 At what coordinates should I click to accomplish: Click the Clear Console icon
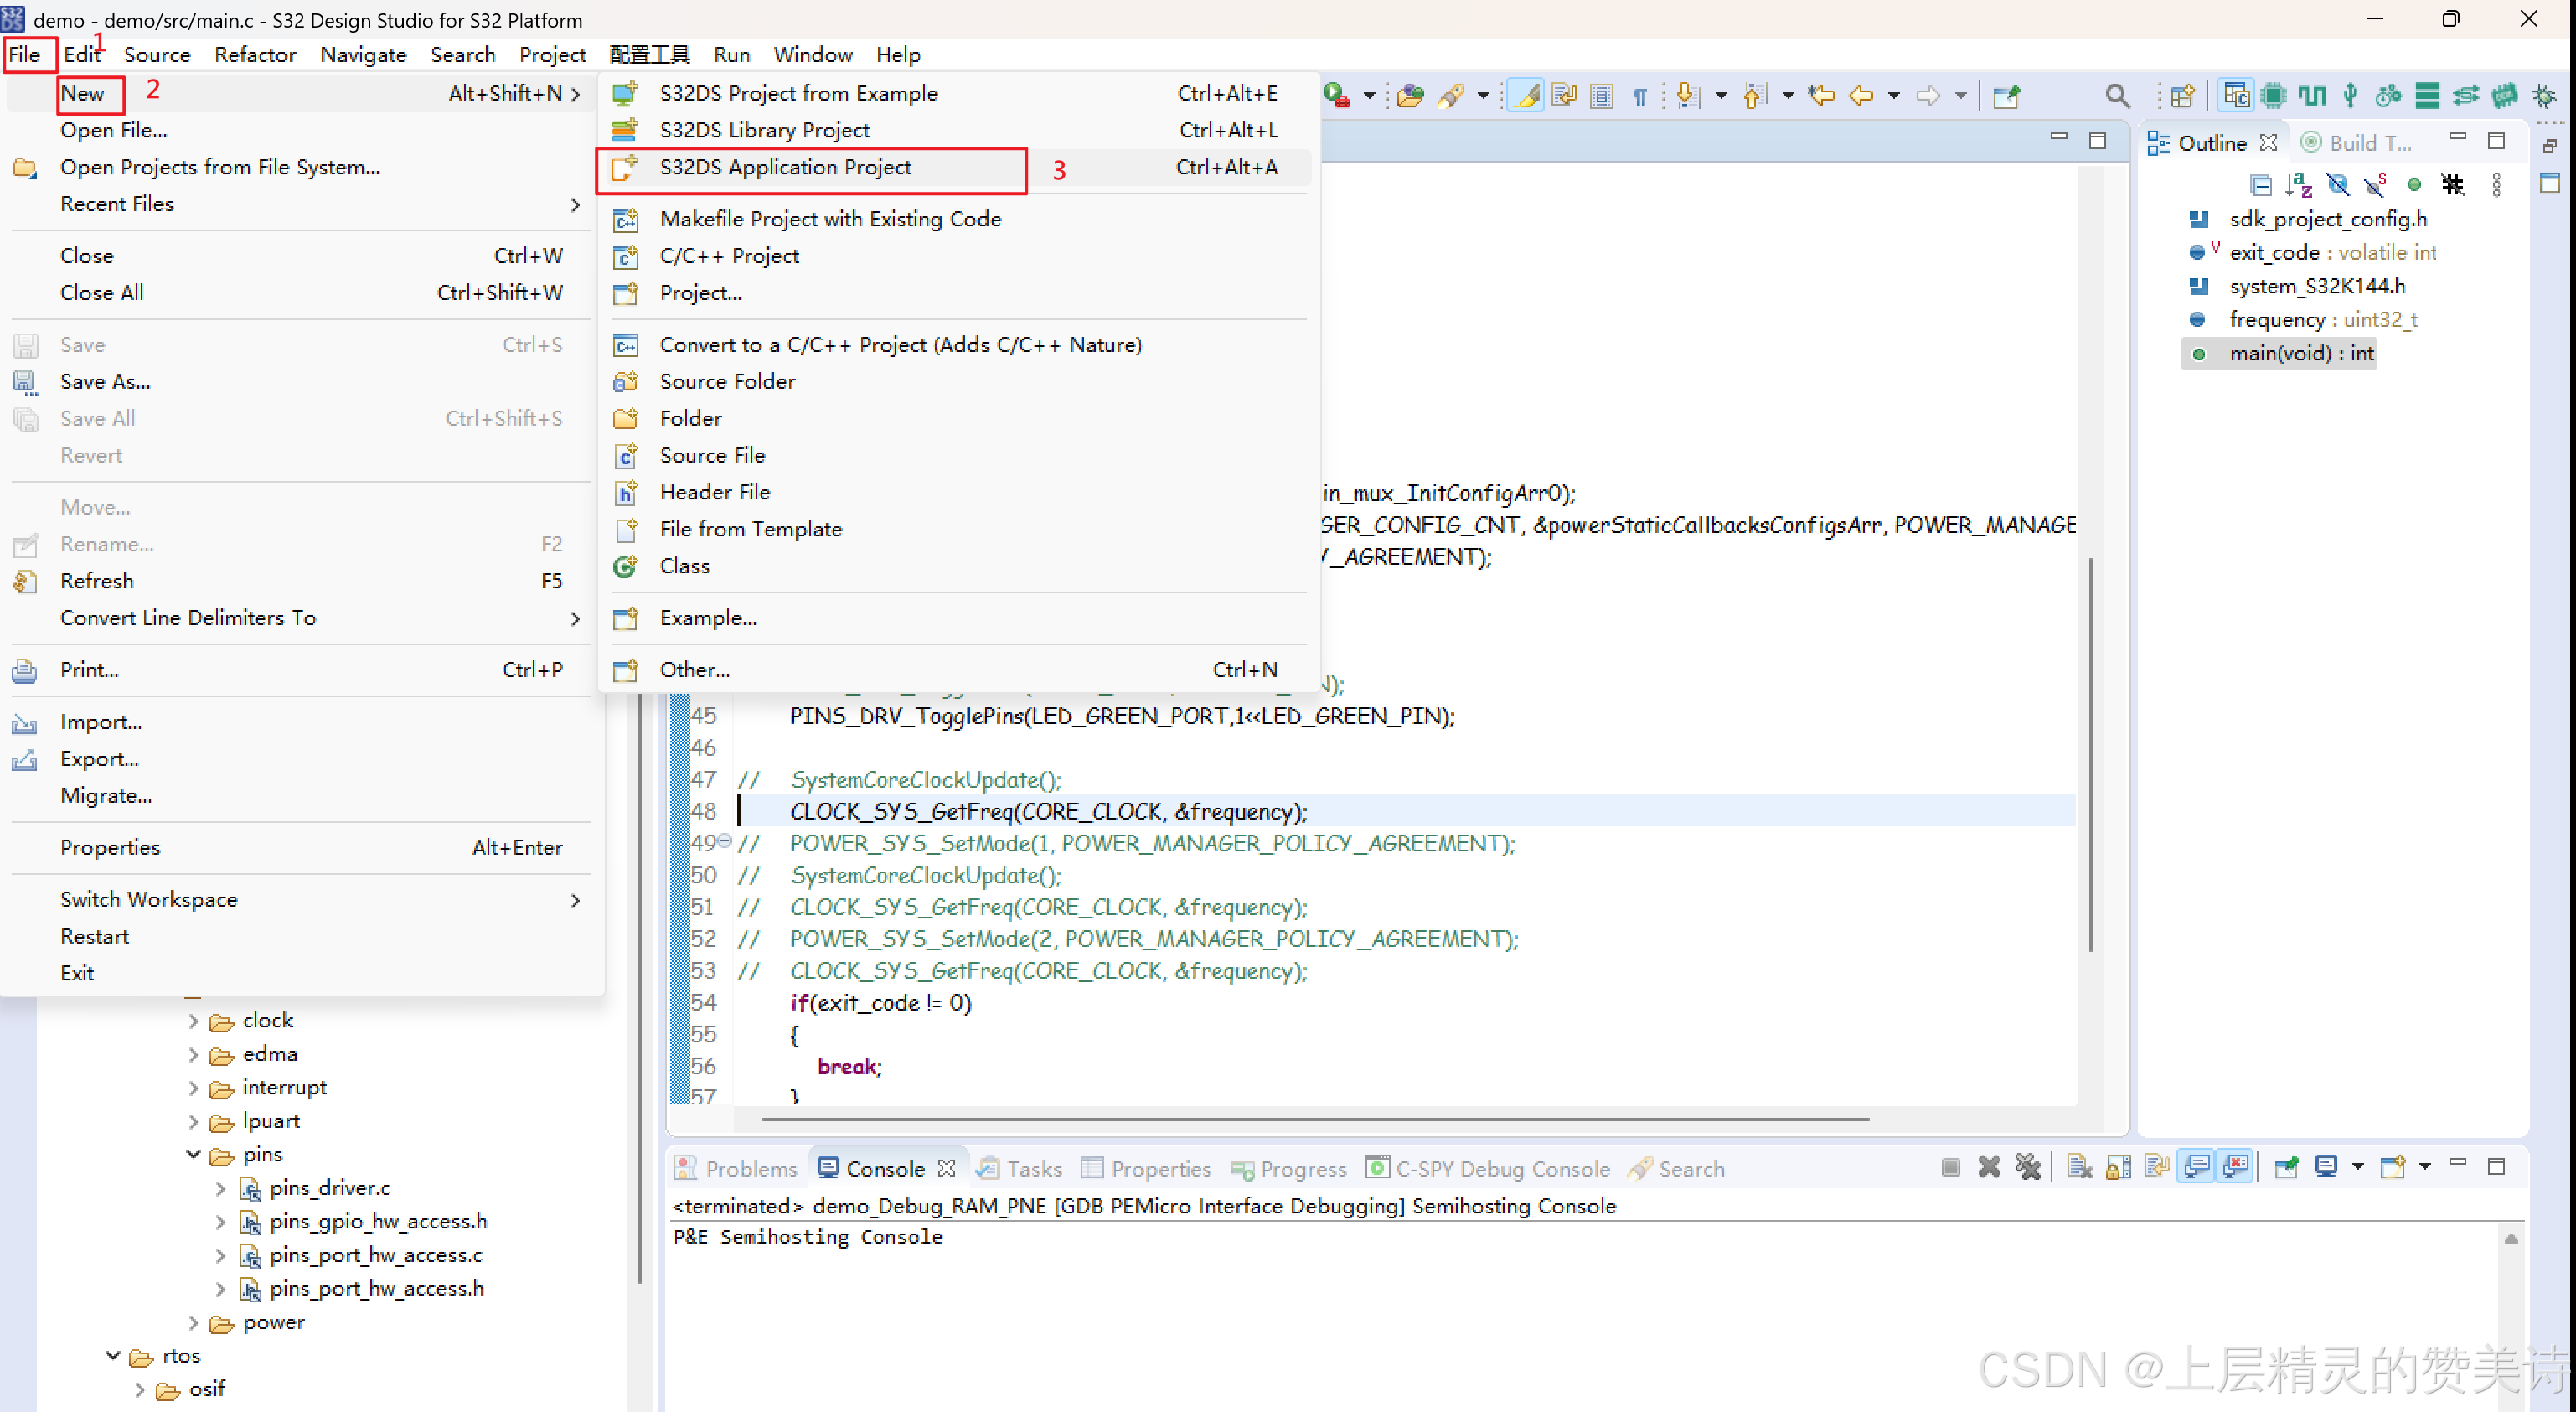click(x=2079, y=1167)
